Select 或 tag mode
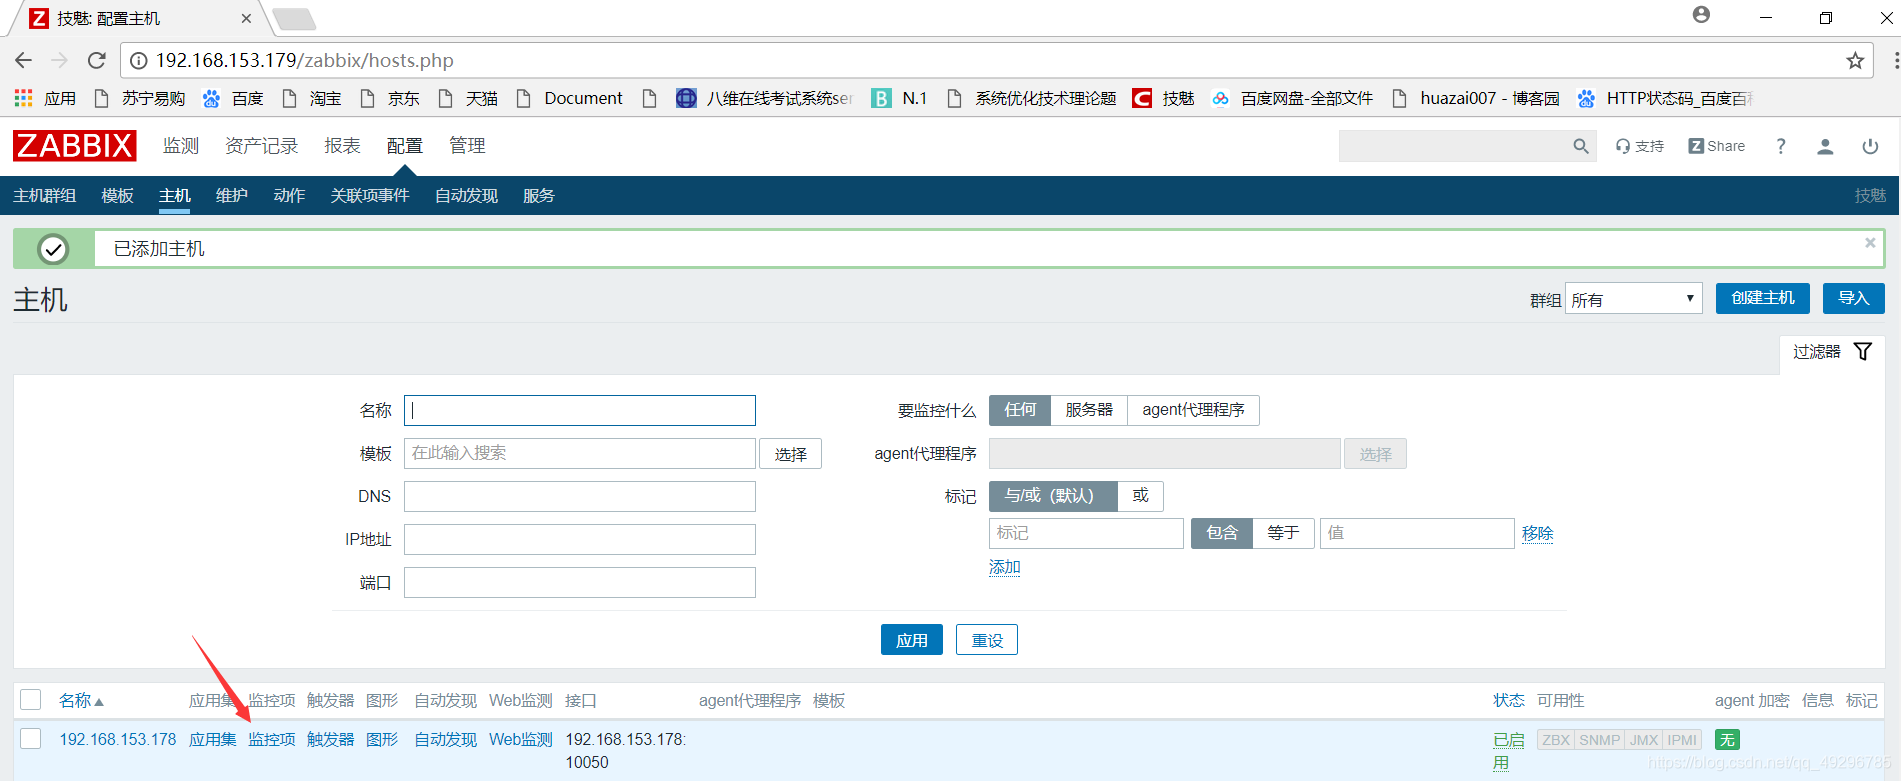This screenshot has width=1901, height=781. click(x=1140, y=496)
